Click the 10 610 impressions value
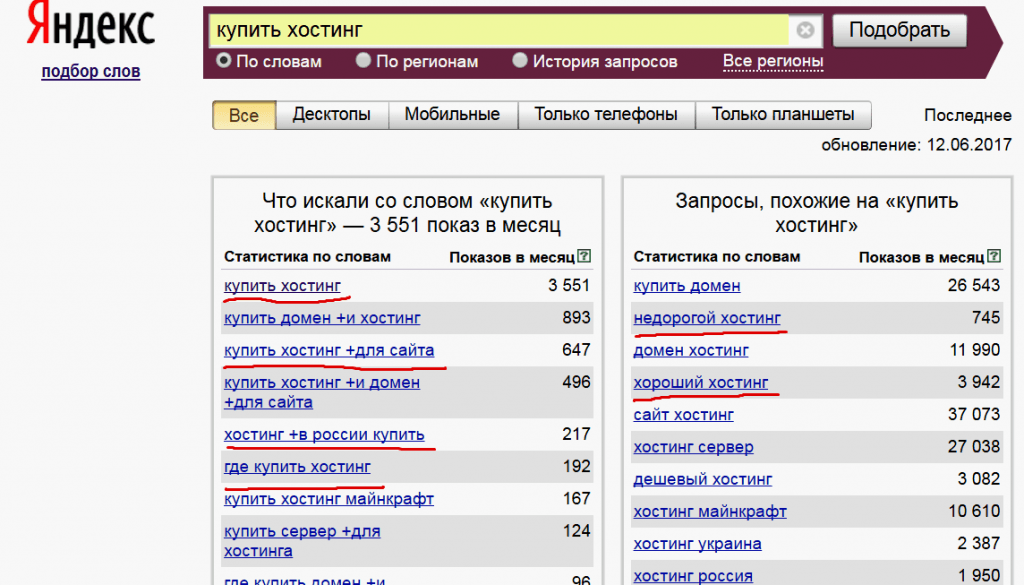 tap(974, 511)
